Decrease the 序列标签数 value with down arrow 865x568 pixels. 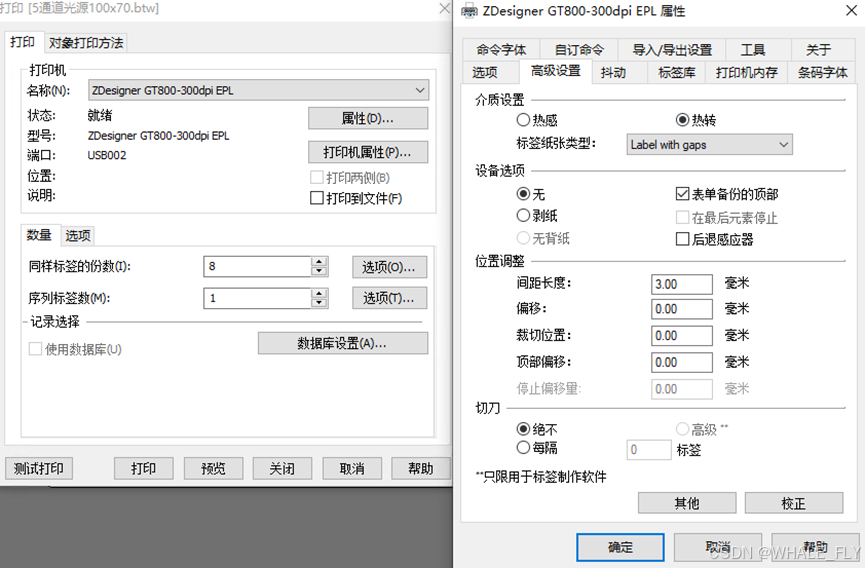click(x=319, y=303)
